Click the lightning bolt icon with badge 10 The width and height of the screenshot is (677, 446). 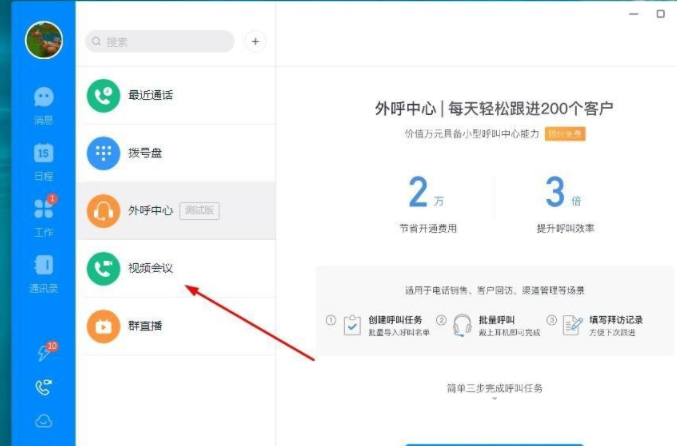(x=44, y=353)
